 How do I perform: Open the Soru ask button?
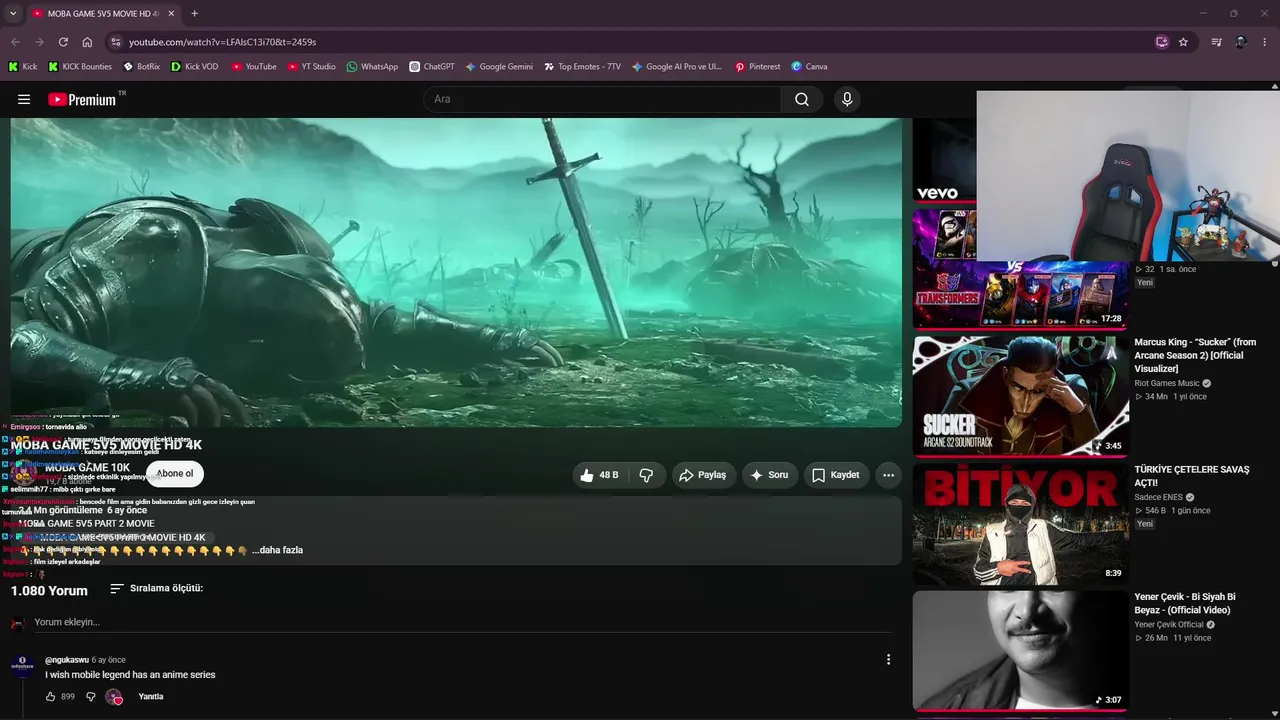point(769,475)
